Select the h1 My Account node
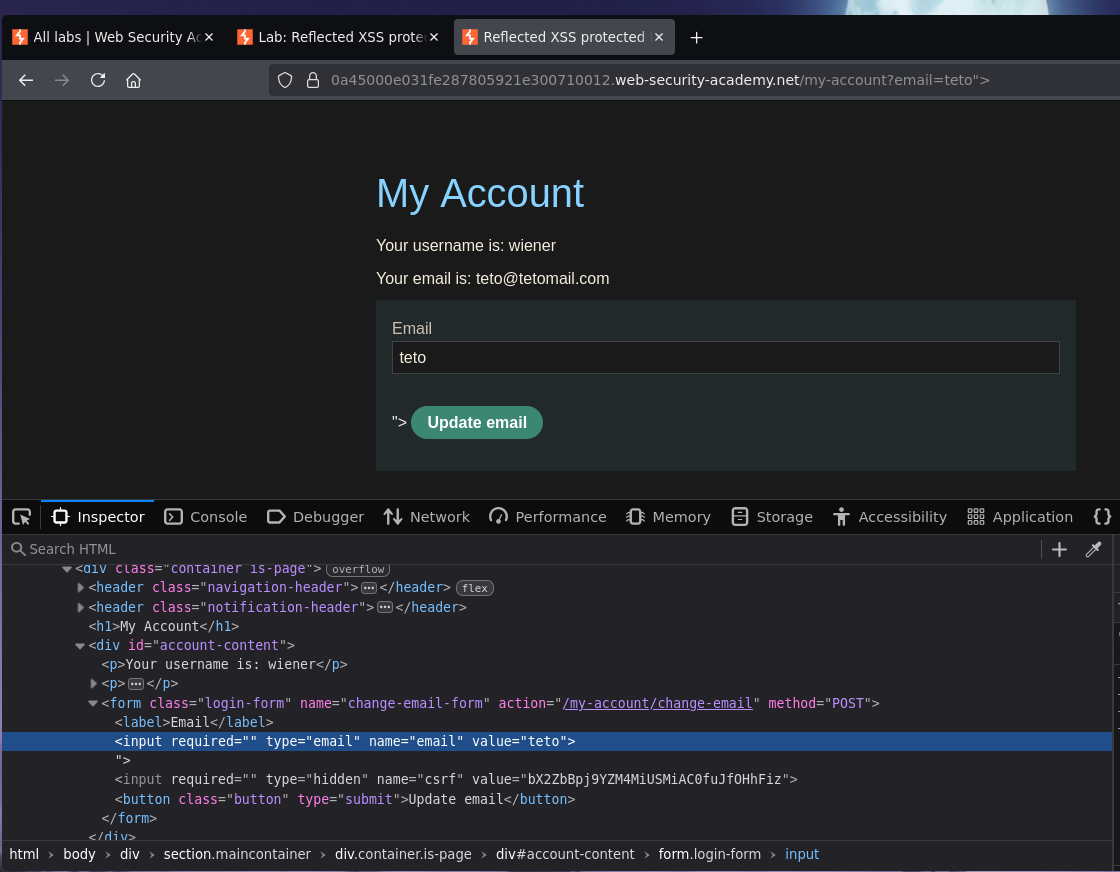This screenshot has height=872, width=1120. pyautogui.click(x=164, y=626)
